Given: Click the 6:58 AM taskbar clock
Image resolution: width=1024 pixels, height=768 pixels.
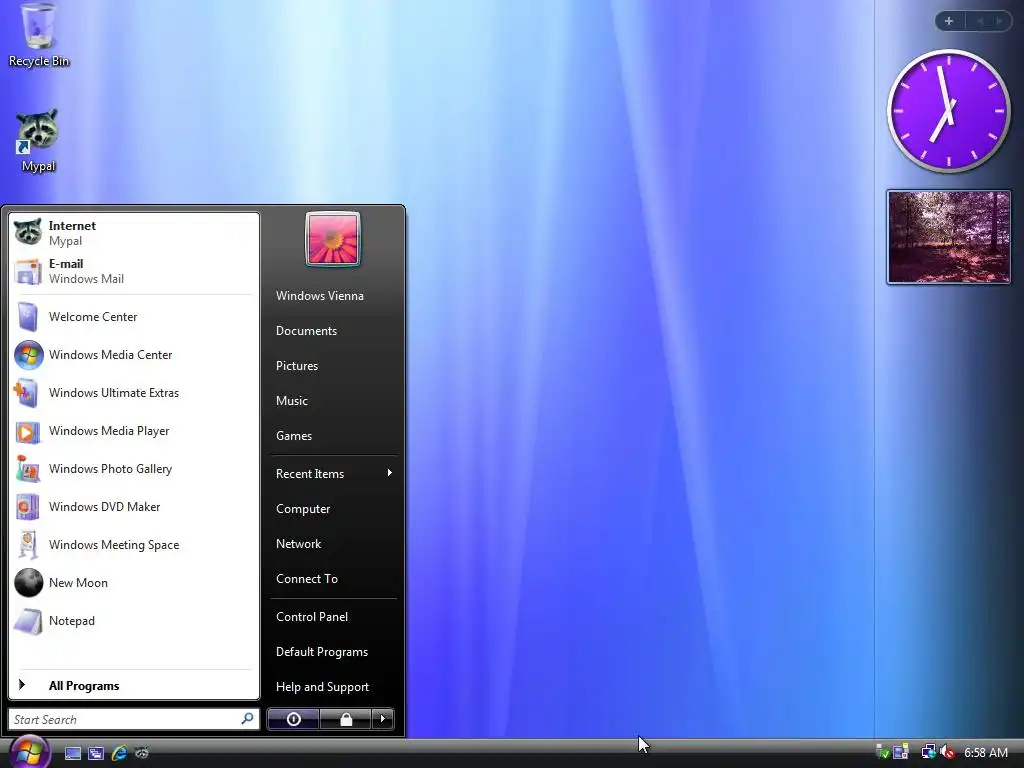Looking at the screenshot, I should (x=985, y=752).
